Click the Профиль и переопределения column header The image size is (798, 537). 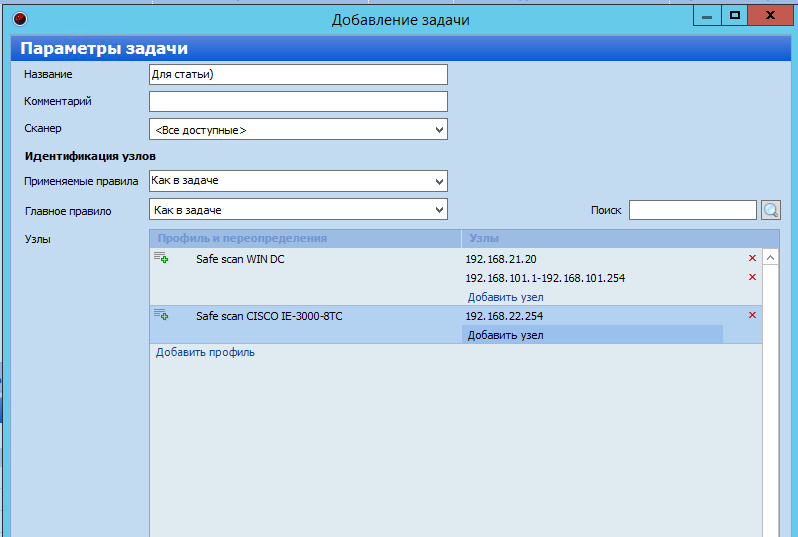tap(305, 238)
